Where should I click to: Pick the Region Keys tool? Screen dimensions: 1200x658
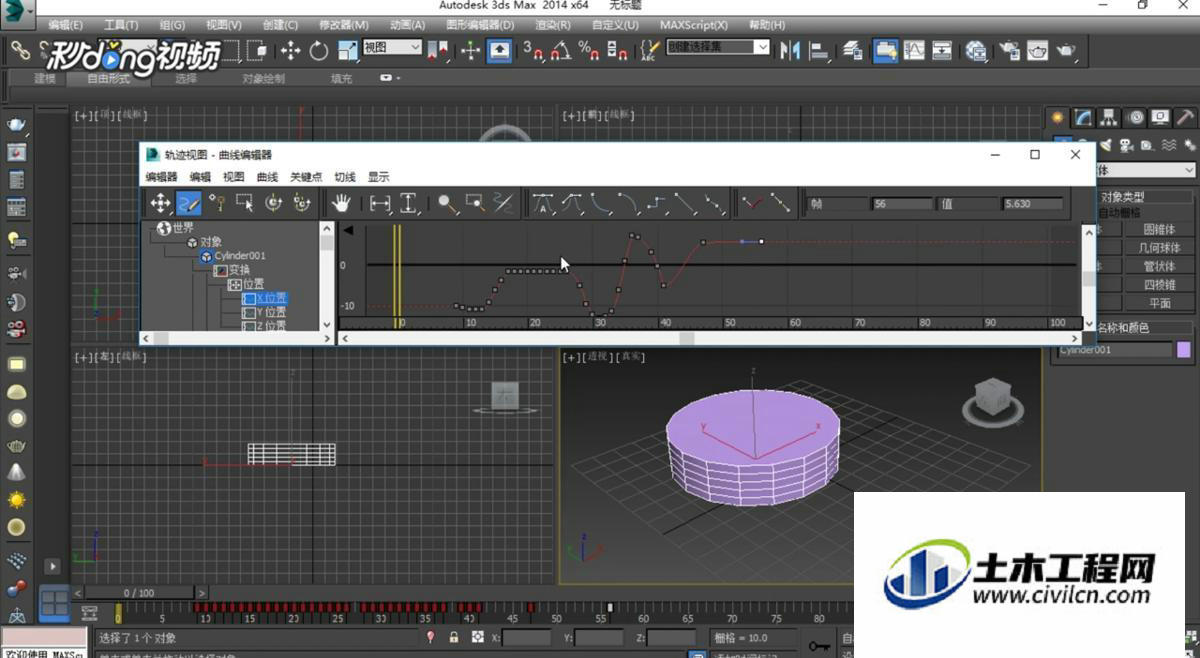(245, 203)
